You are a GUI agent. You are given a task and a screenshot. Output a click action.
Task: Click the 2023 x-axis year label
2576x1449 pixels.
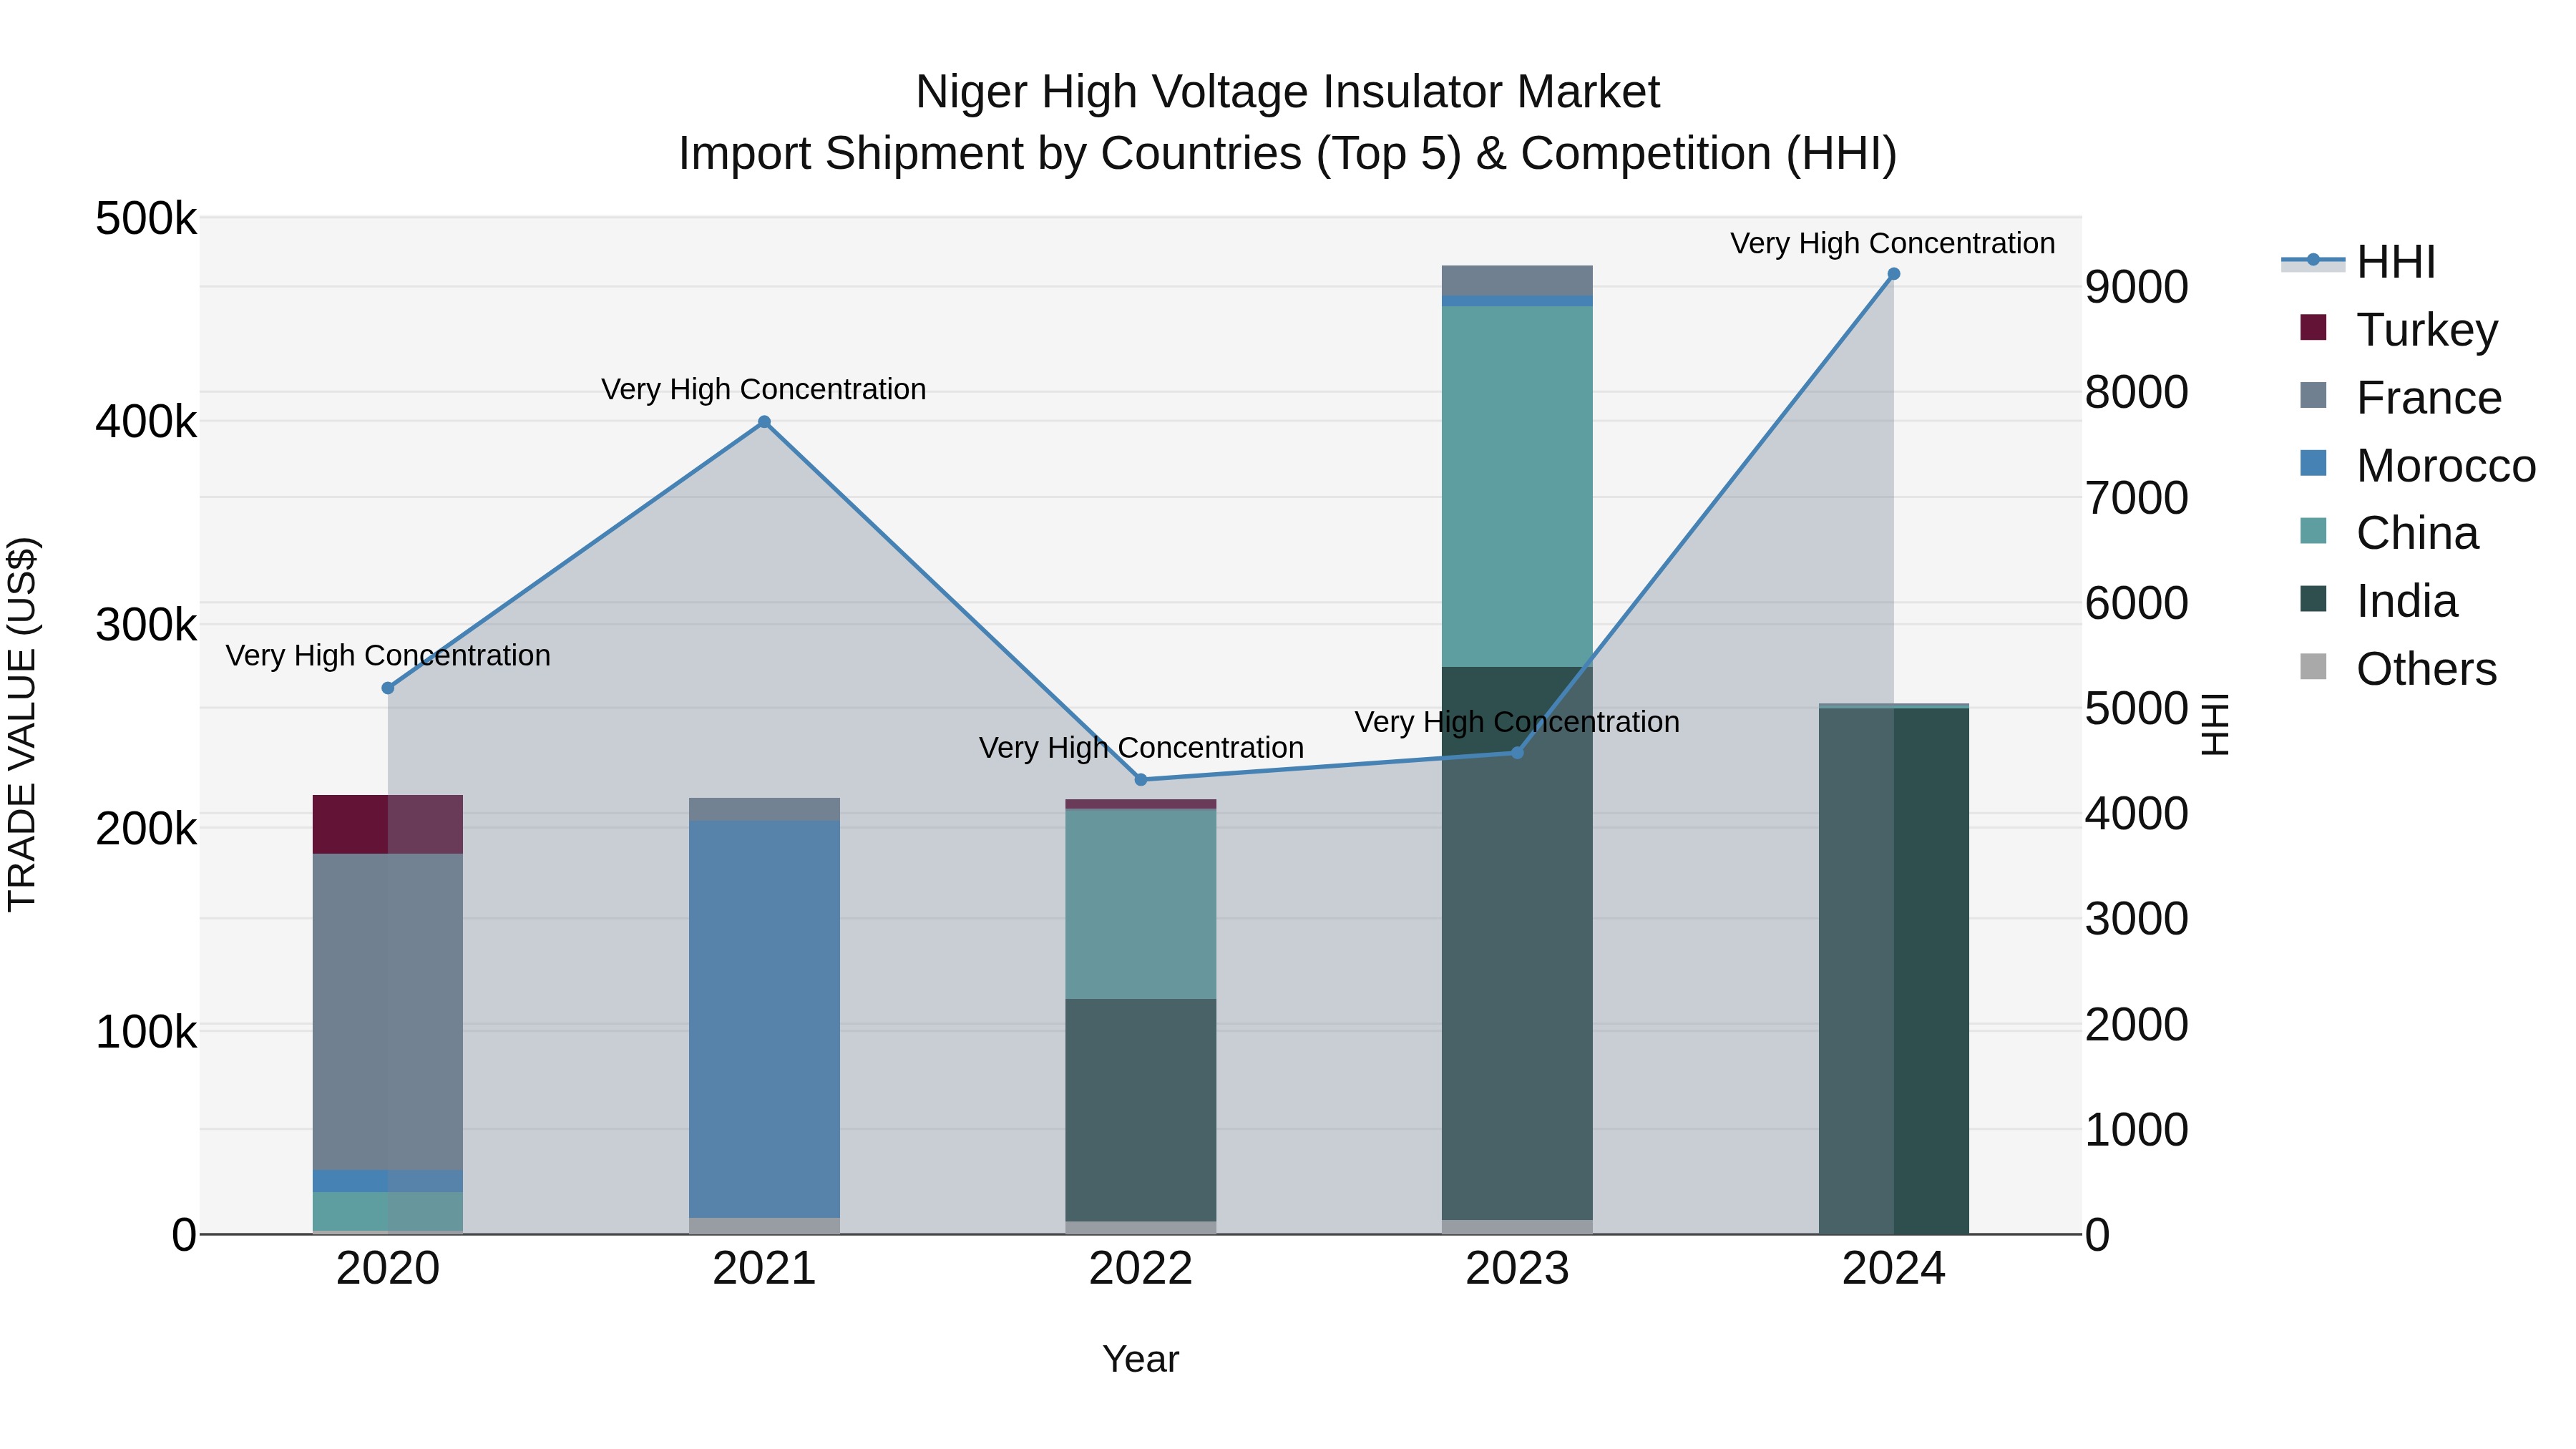pyautogui.click(x=1517, y=1269)
